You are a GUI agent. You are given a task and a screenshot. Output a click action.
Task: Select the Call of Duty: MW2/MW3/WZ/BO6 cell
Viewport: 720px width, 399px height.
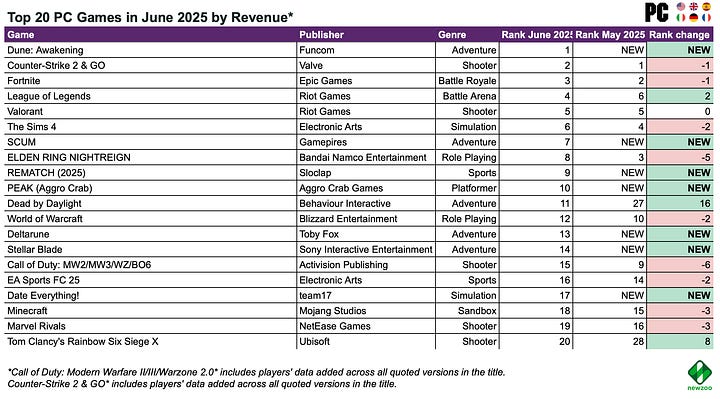coord(151,265)
